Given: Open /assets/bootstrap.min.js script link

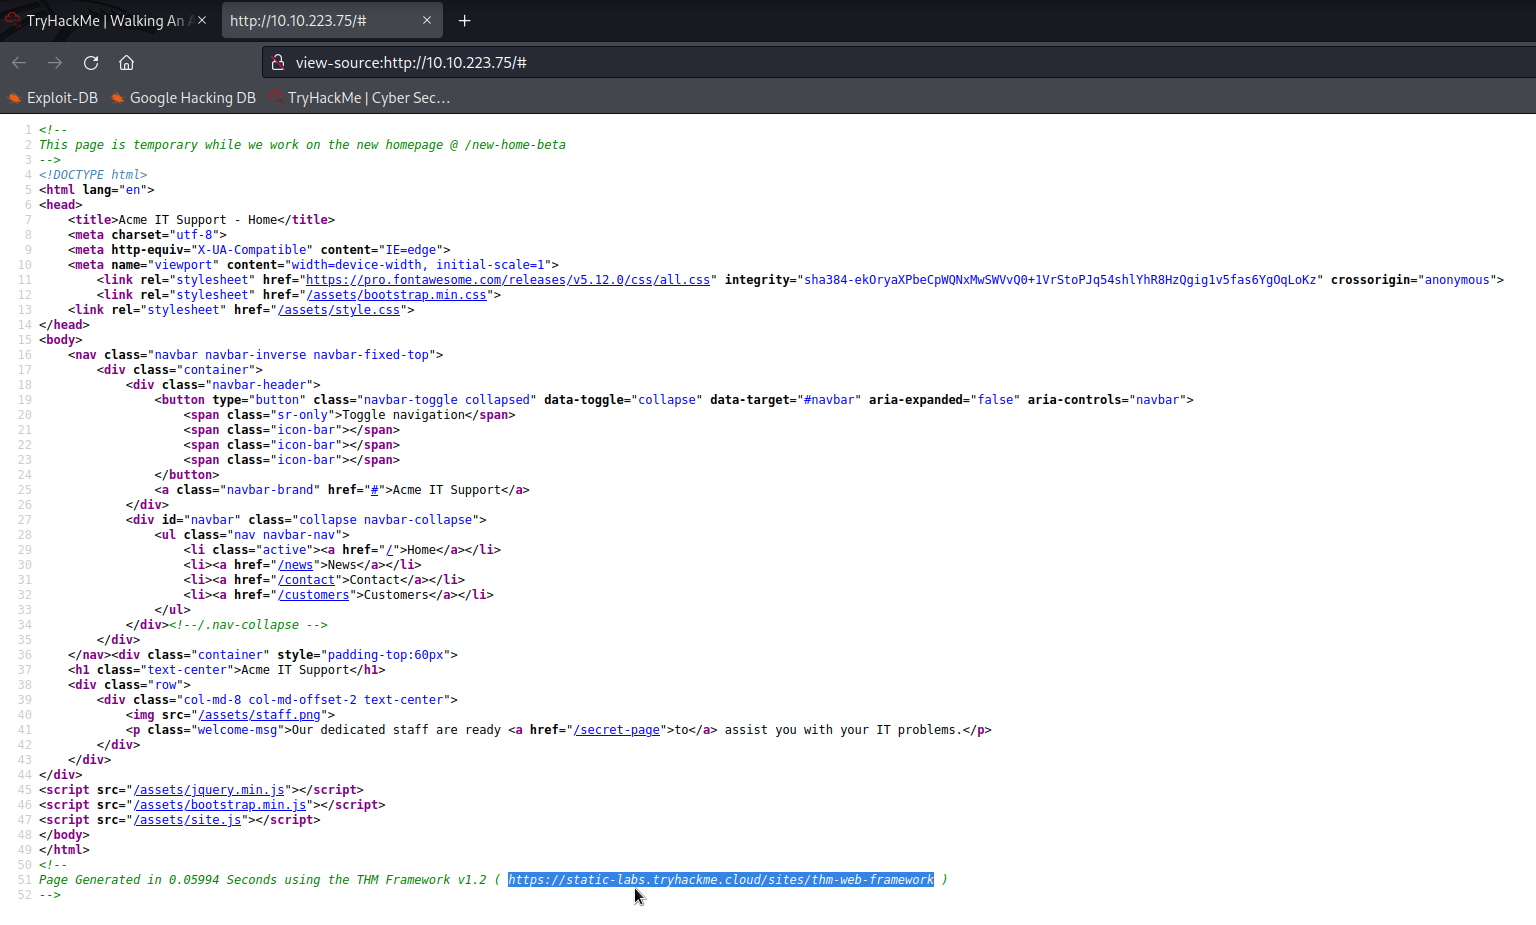Looking at the screenshot, I should [220, 805].
